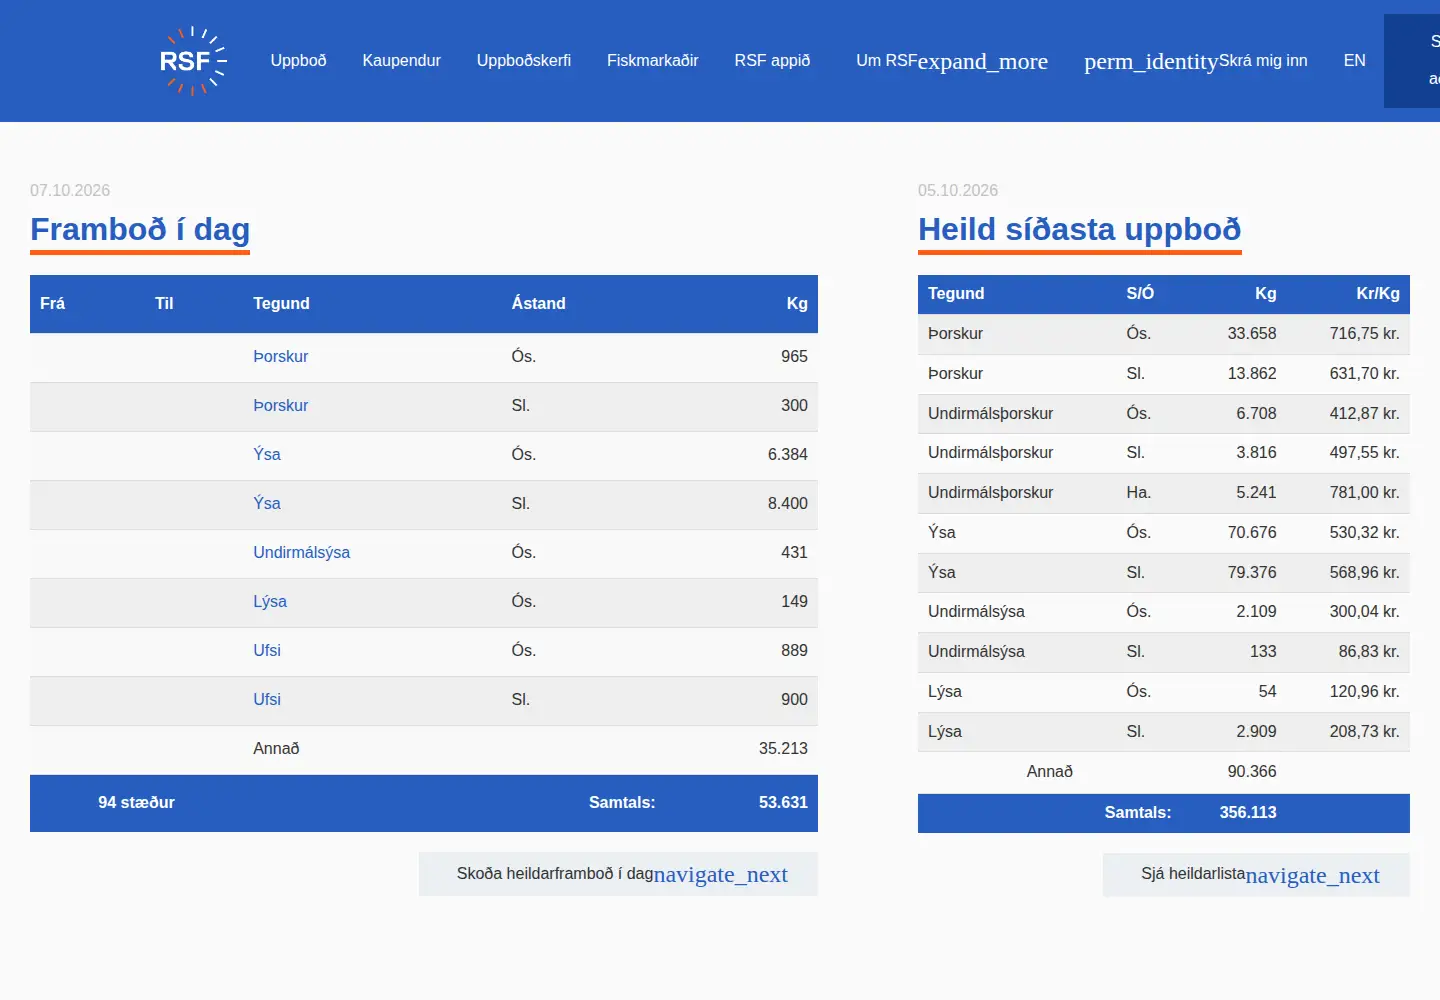
Task: Click Sjá heildarlista button
Action: pyautogui.click(x=1256, y=875)
